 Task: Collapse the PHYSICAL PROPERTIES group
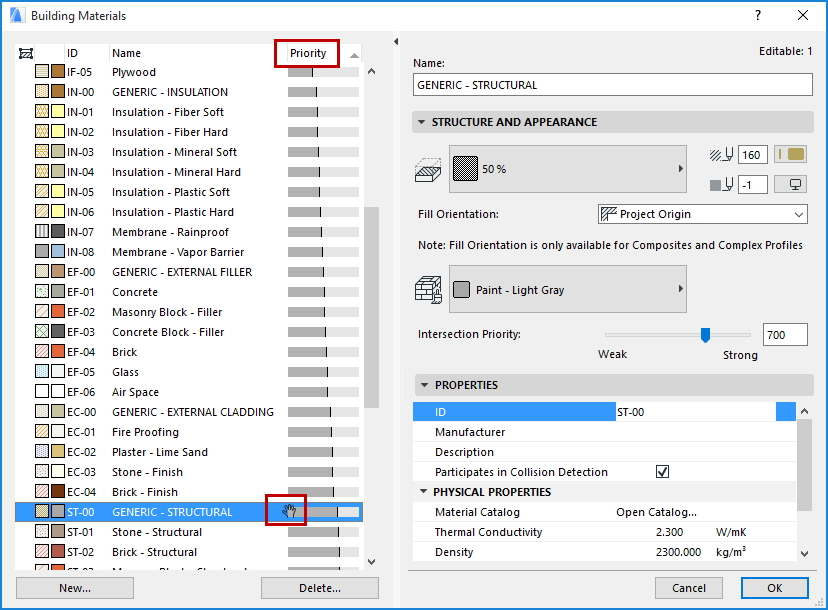click(423, 492)
